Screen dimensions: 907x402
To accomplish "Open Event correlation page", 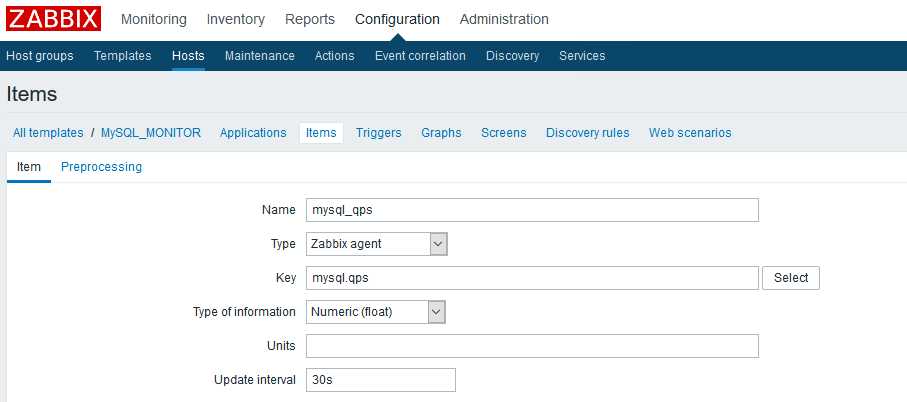I will 420,56.
